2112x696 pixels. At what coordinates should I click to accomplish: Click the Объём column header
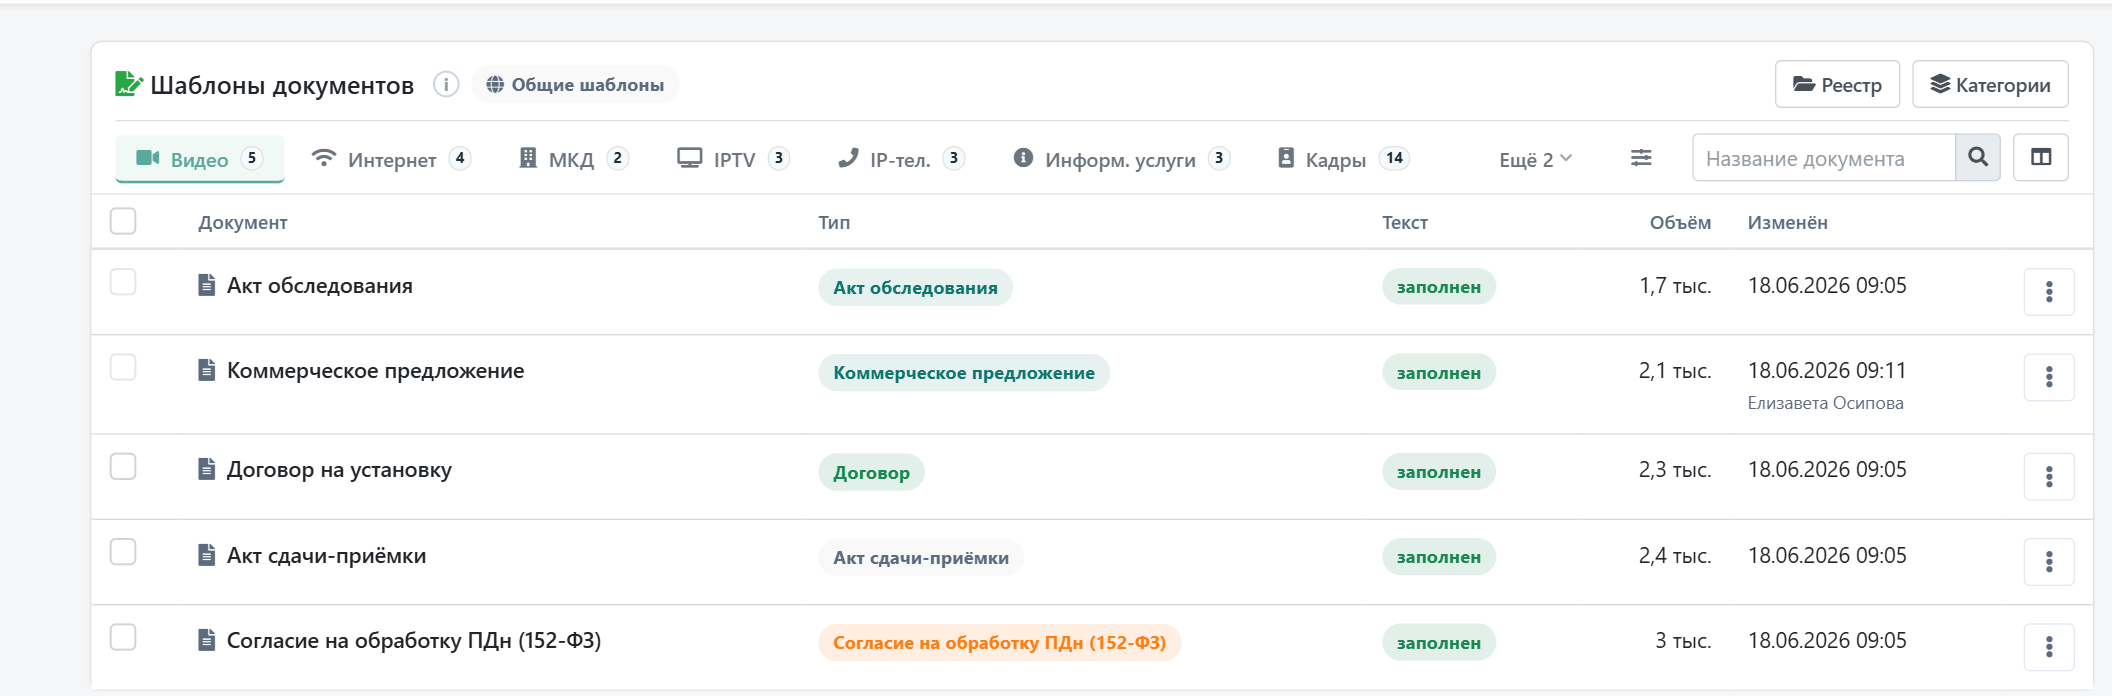pos(1680,223)
